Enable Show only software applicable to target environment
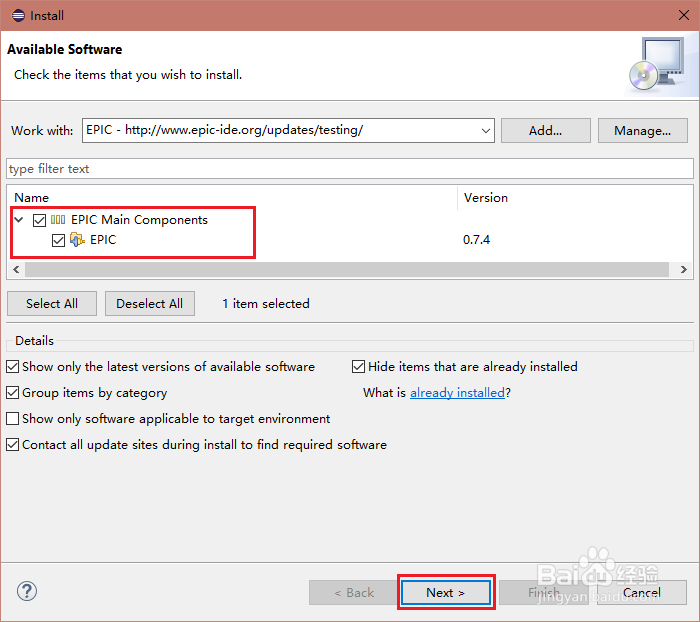Screen dimensions: 700x622 12,418
